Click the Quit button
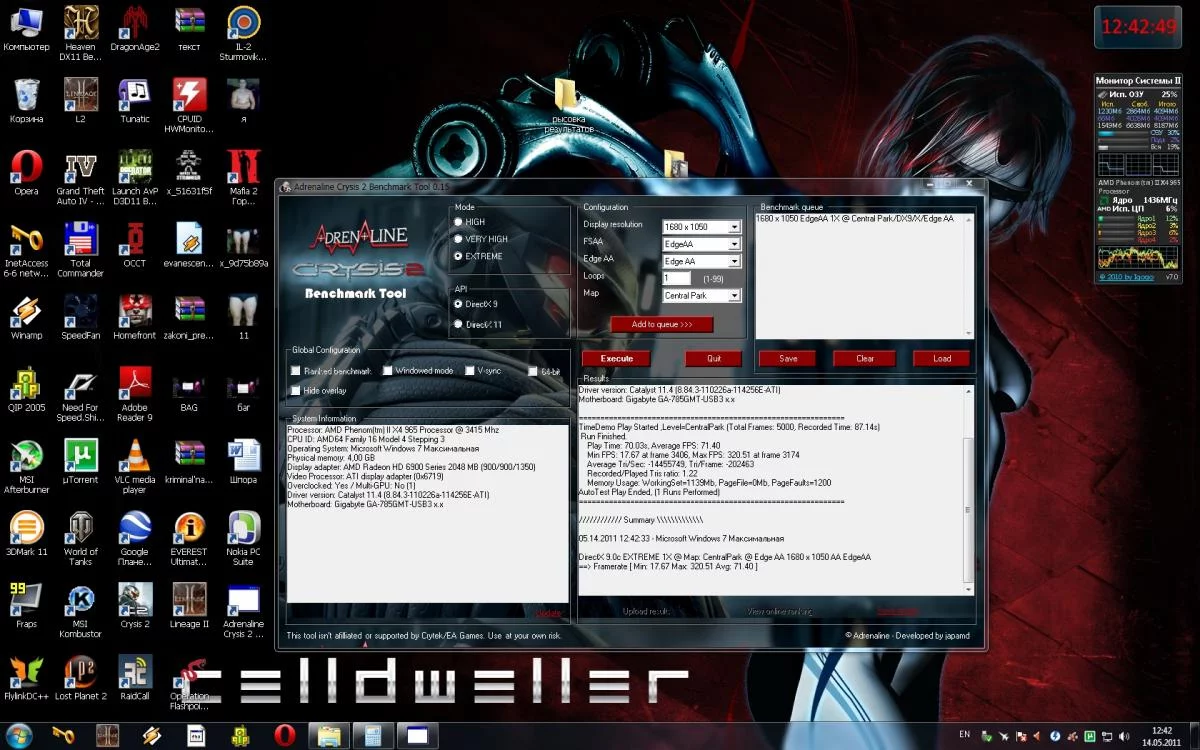Image resolution: width=1200 pixels, height=750 pixels. 713,358
